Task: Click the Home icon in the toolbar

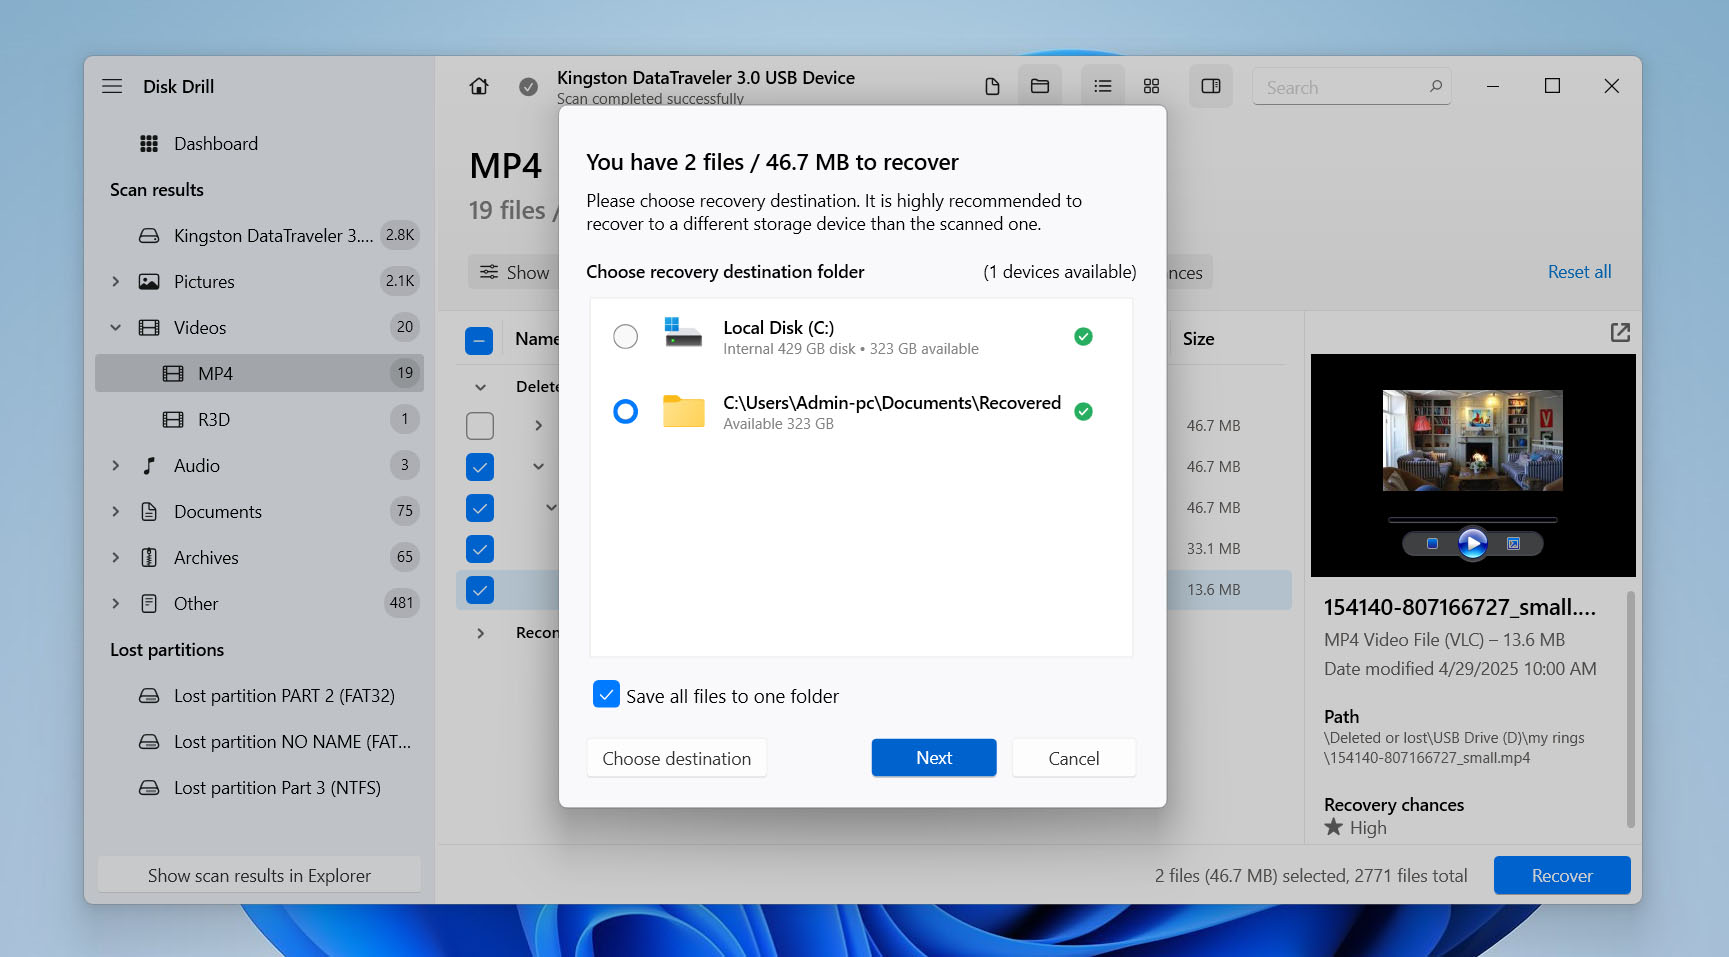Action: 479,86
